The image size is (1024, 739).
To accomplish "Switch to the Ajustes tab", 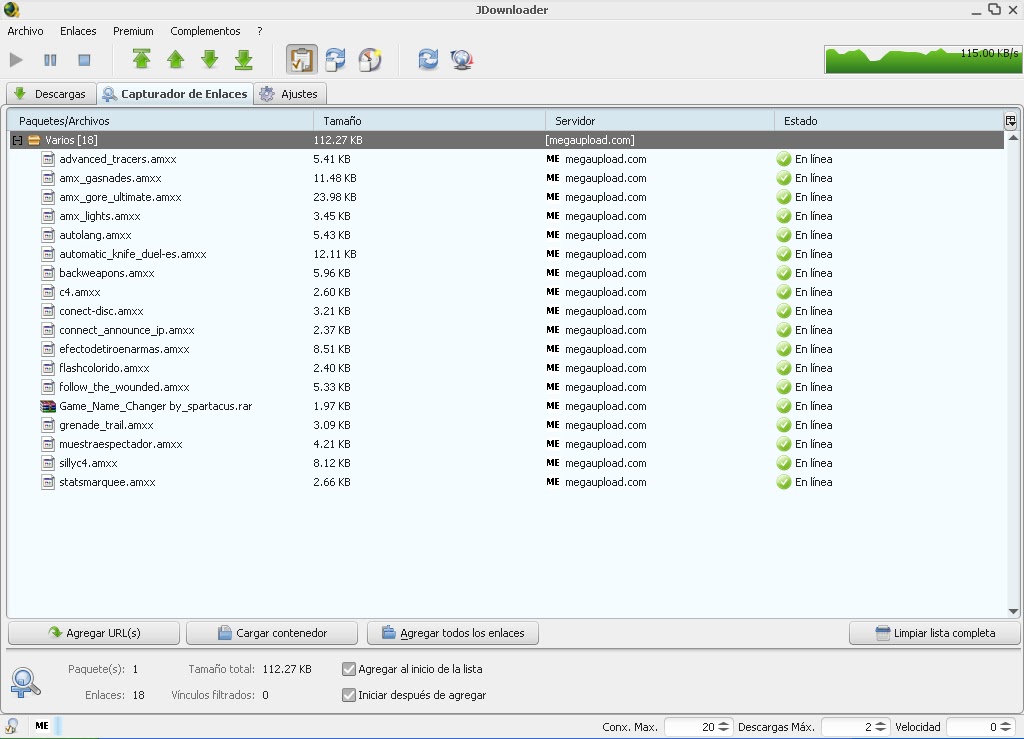I will coord(289,94).
